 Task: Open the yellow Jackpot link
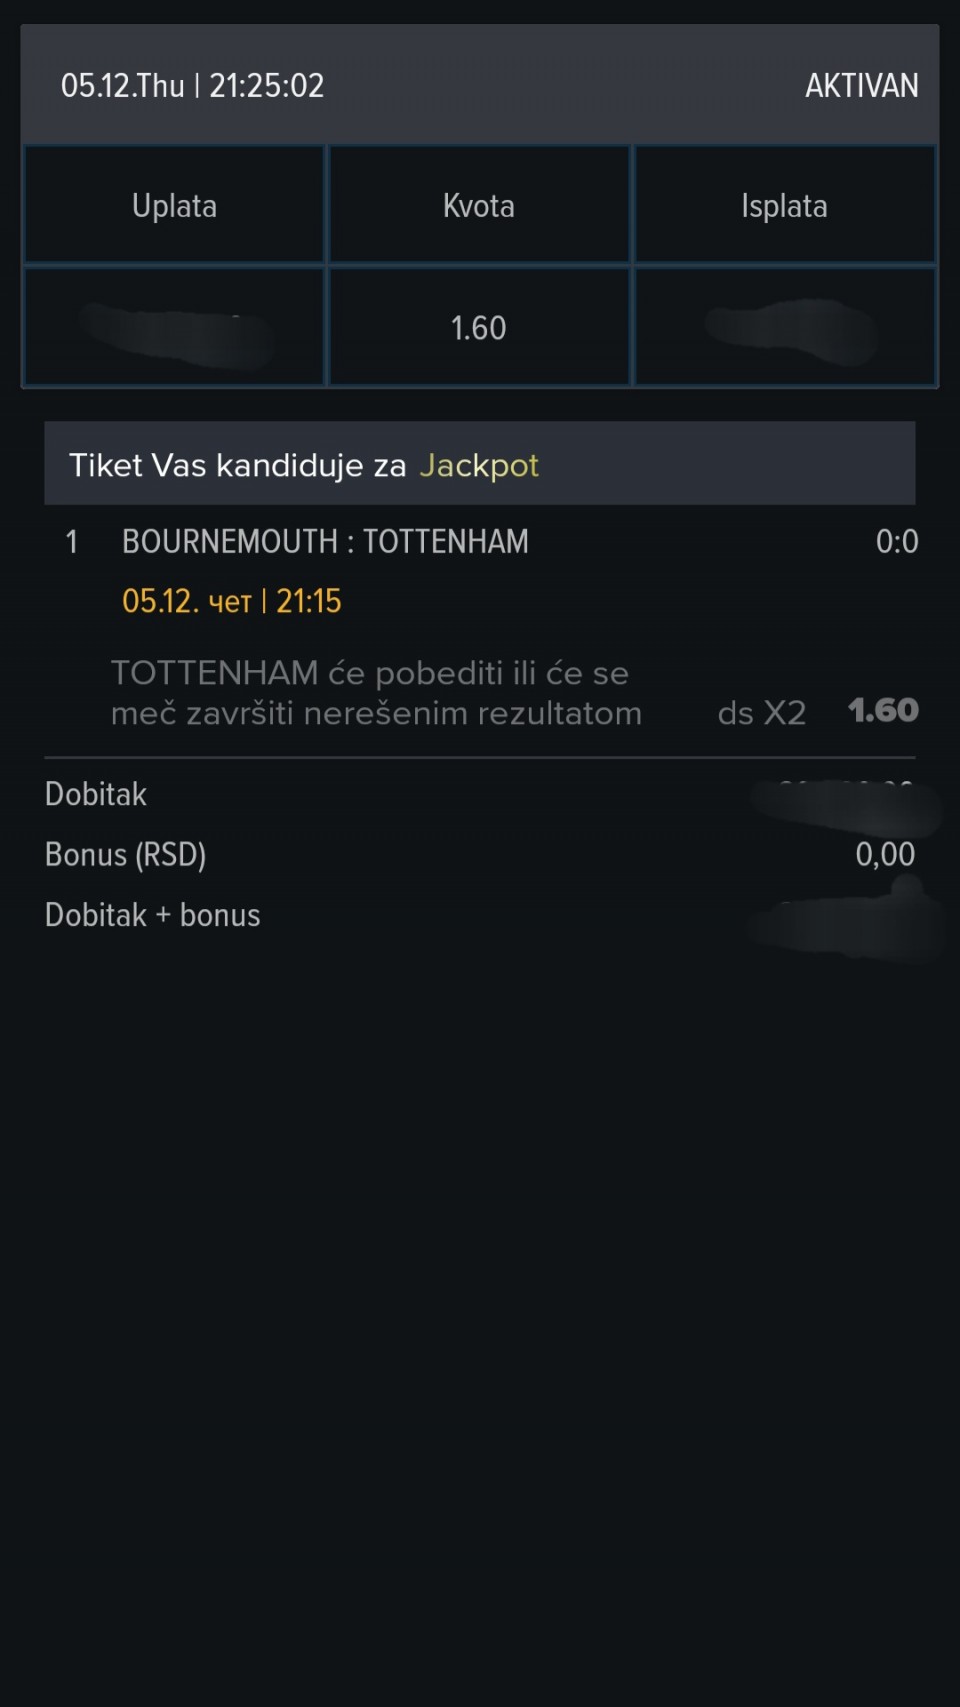(x=479, y=465)
